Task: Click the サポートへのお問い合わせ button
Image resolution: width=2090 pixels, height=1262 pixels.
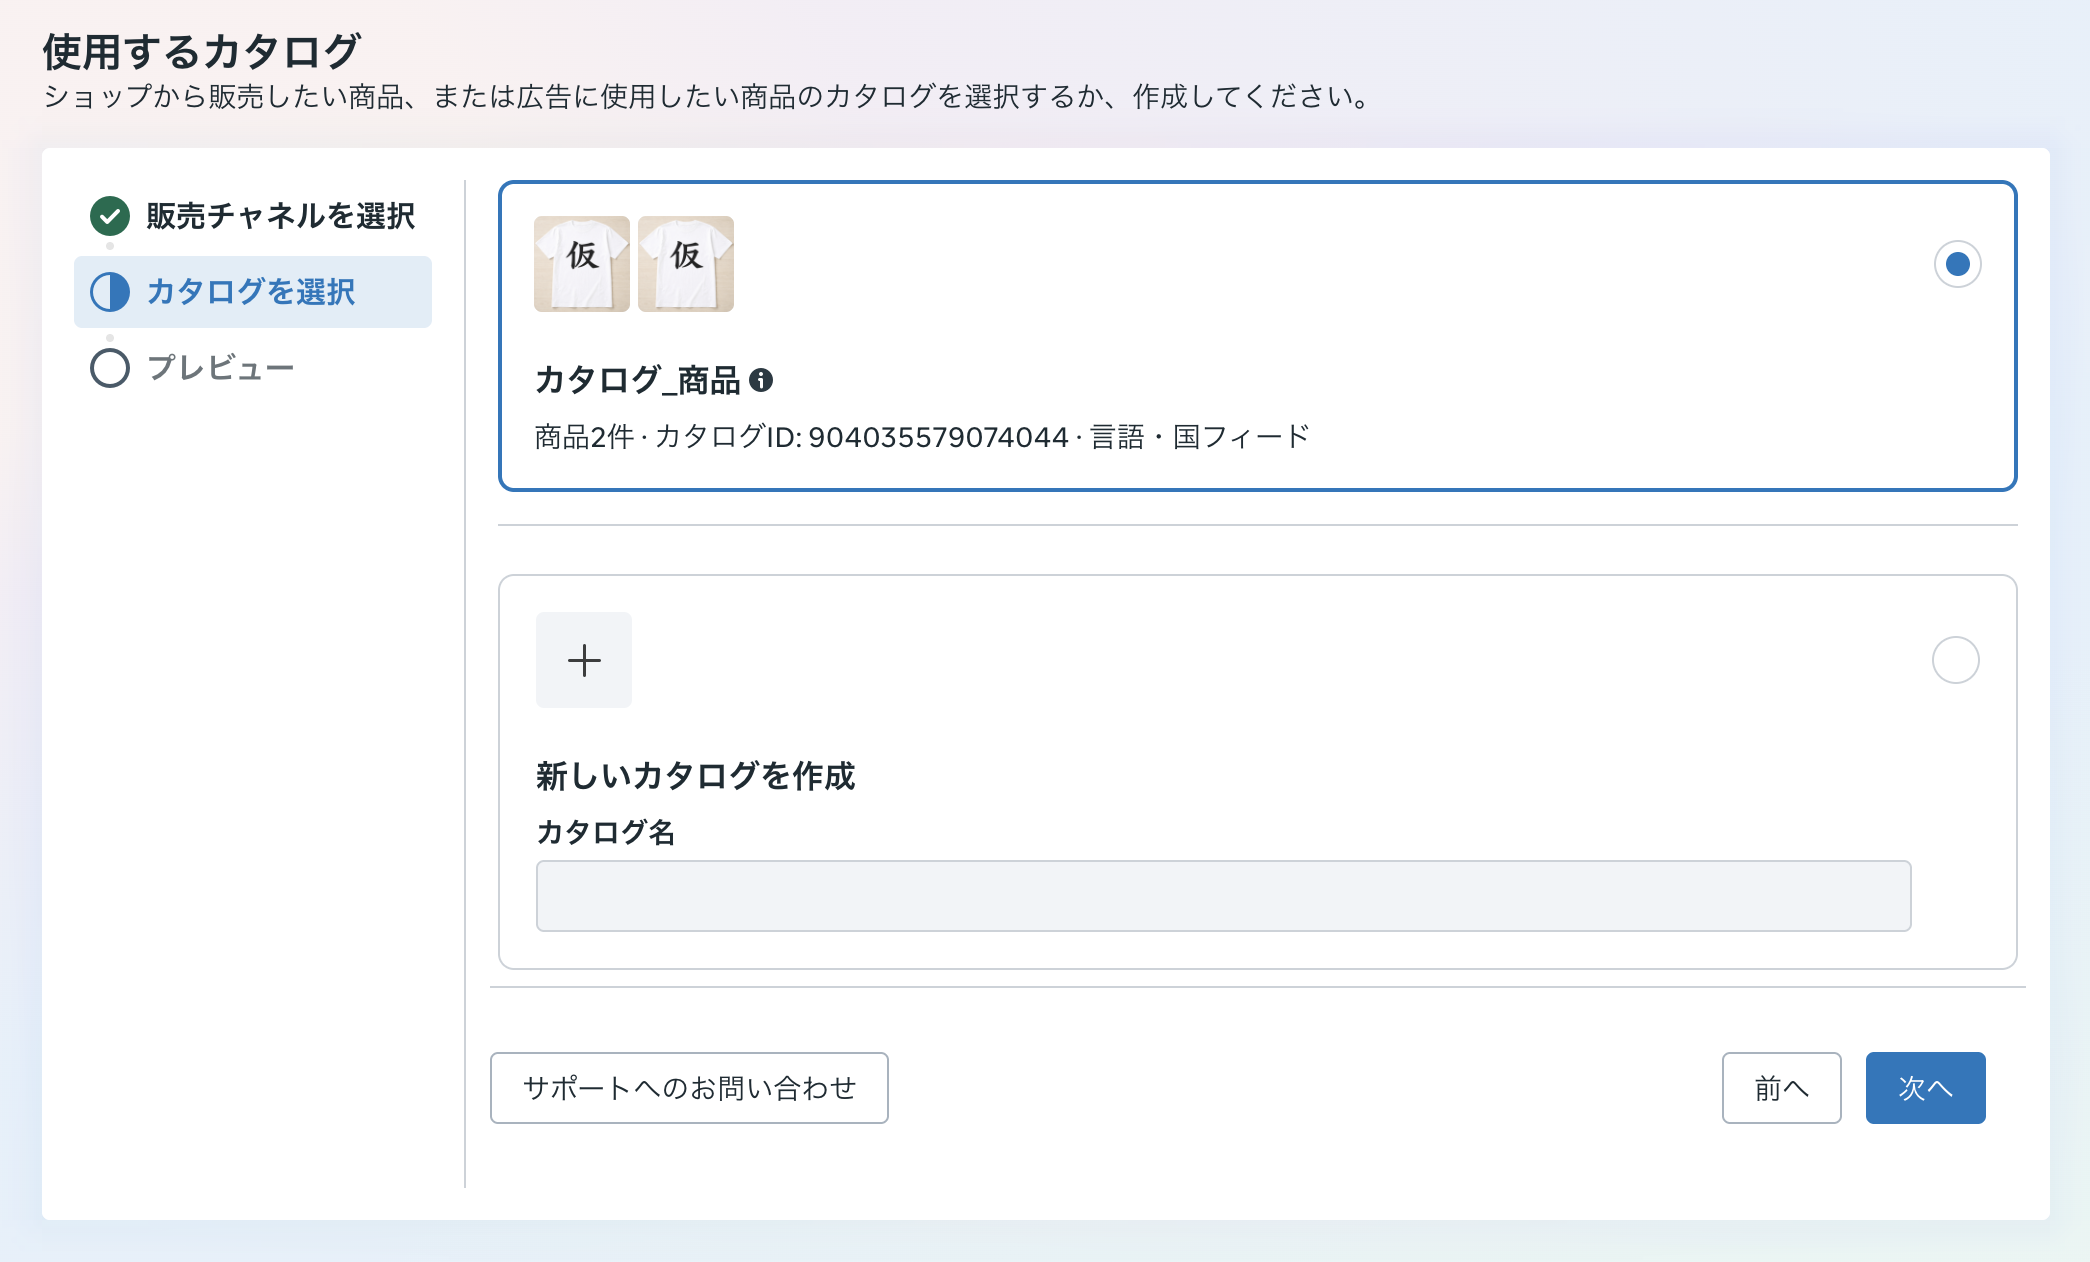Action: 689,1088
